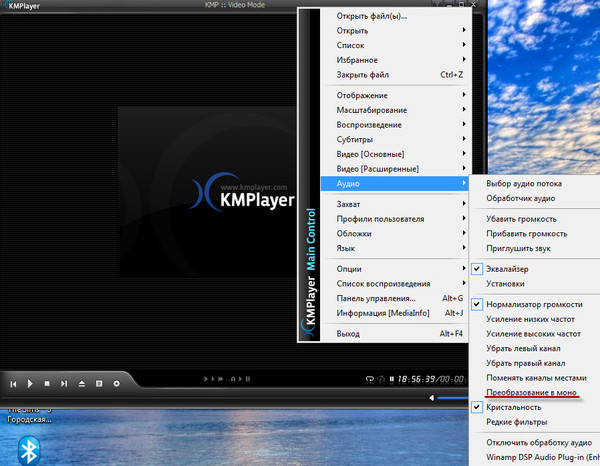The image size is (600, 466).
Task: Start playback with the Play button
Action: click(x=30, y=383)
